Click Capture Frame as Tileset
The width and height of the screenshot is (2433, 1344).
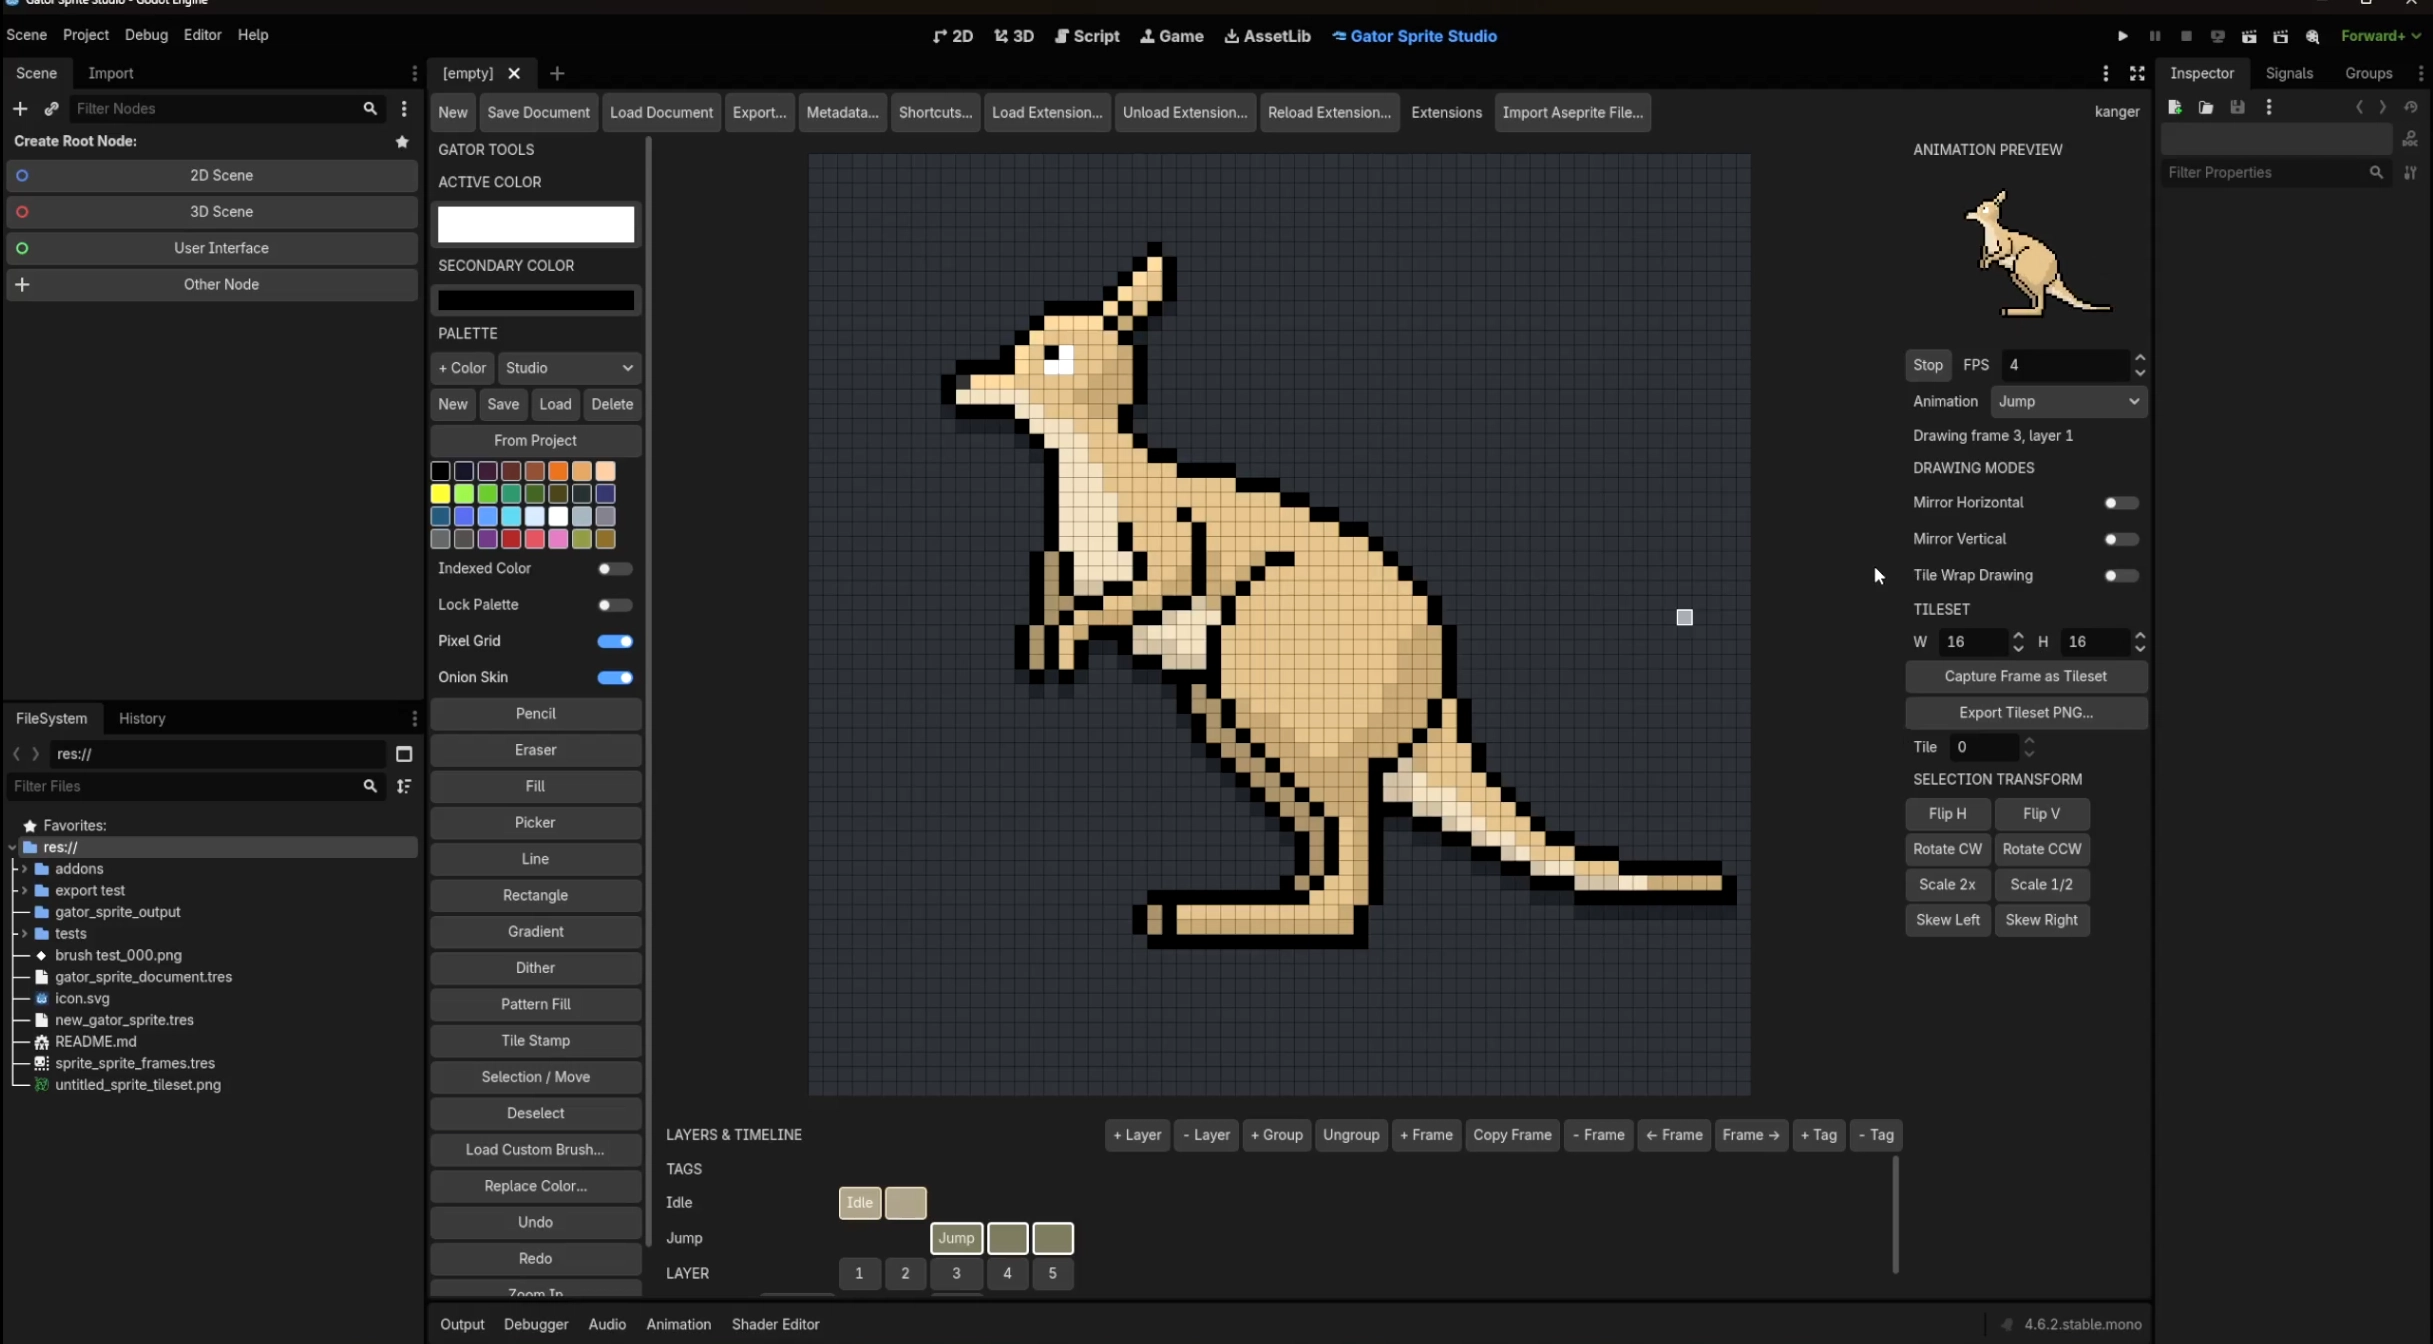point(2025,677)
